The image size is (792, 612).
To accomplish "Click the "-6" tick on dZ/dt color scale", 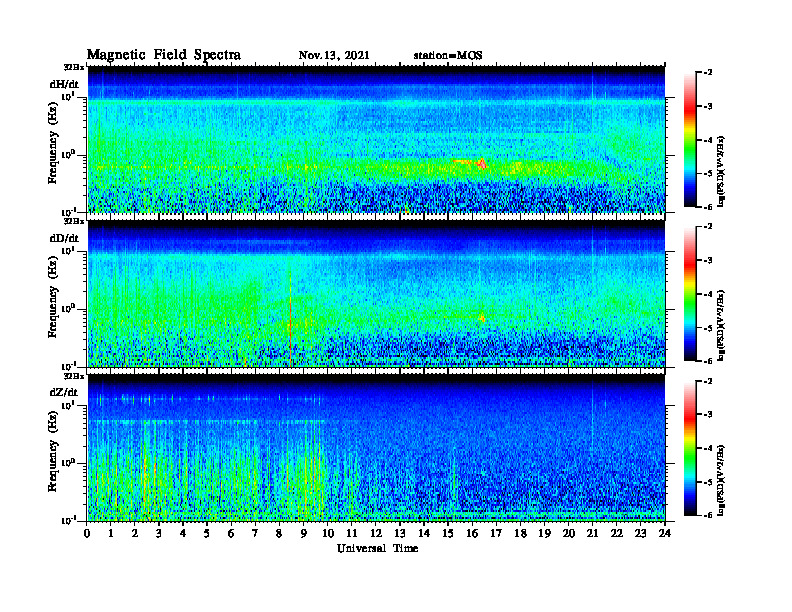I will click(x=708, y=515).
